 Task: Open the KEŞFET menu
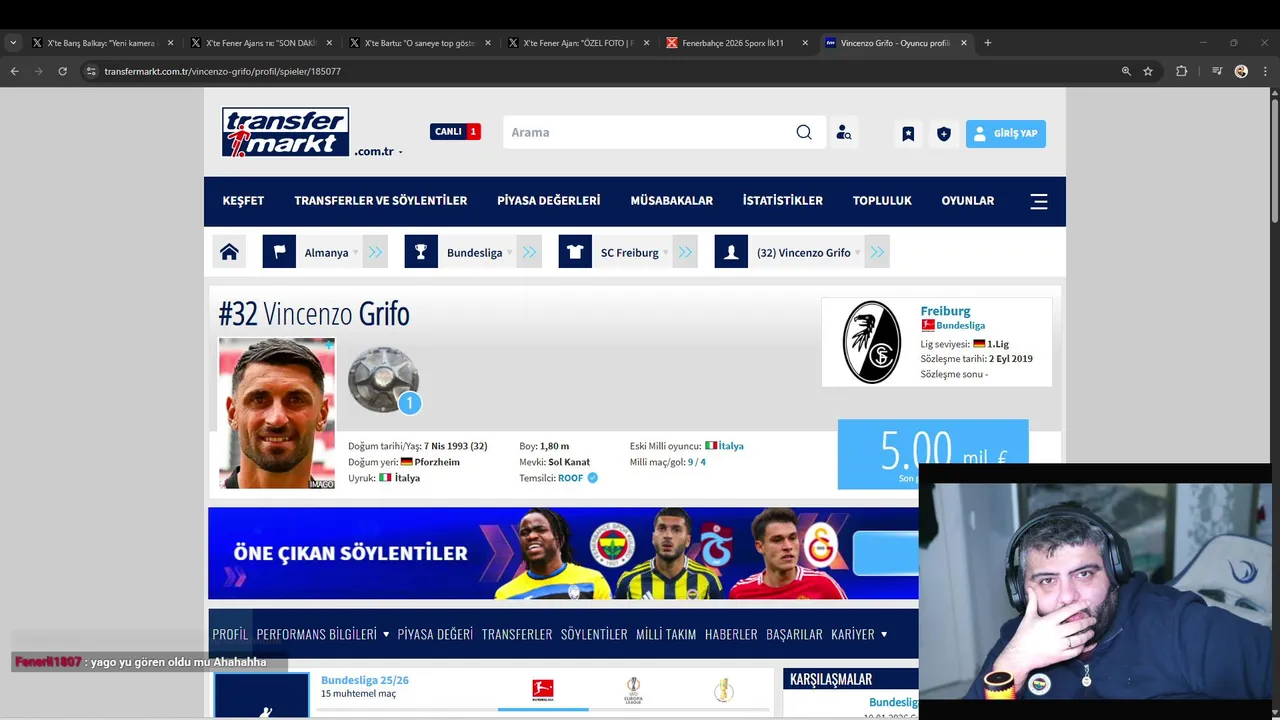point(243,201)
